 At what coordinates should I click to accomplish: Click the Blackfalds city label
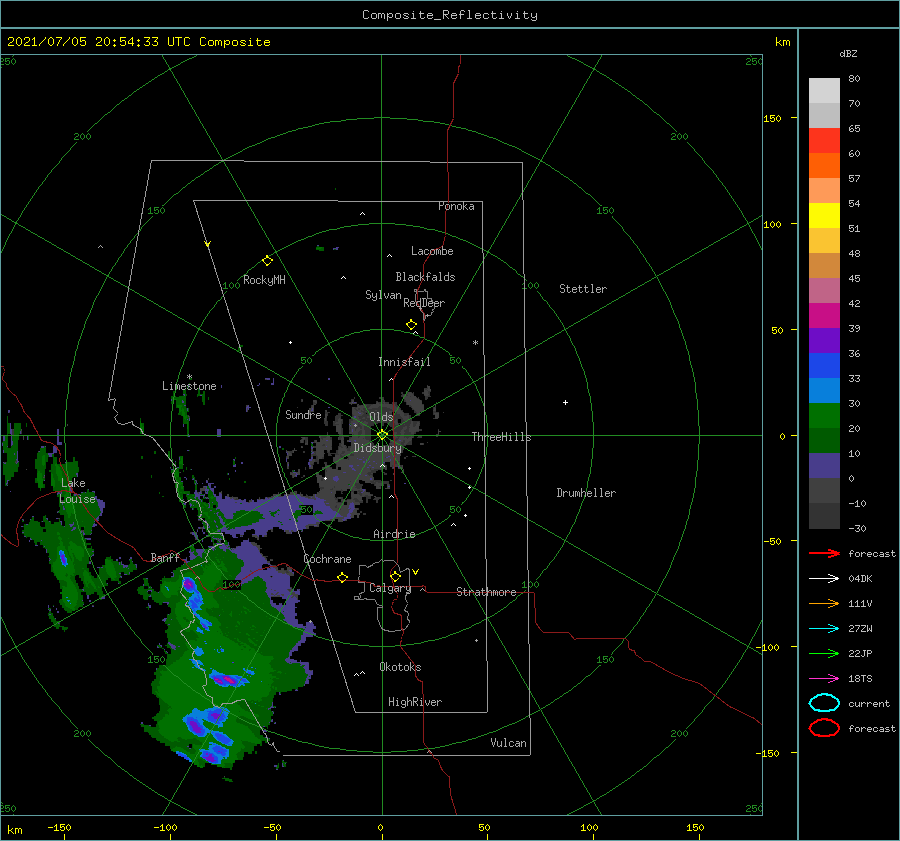click(x=425, y=277)
